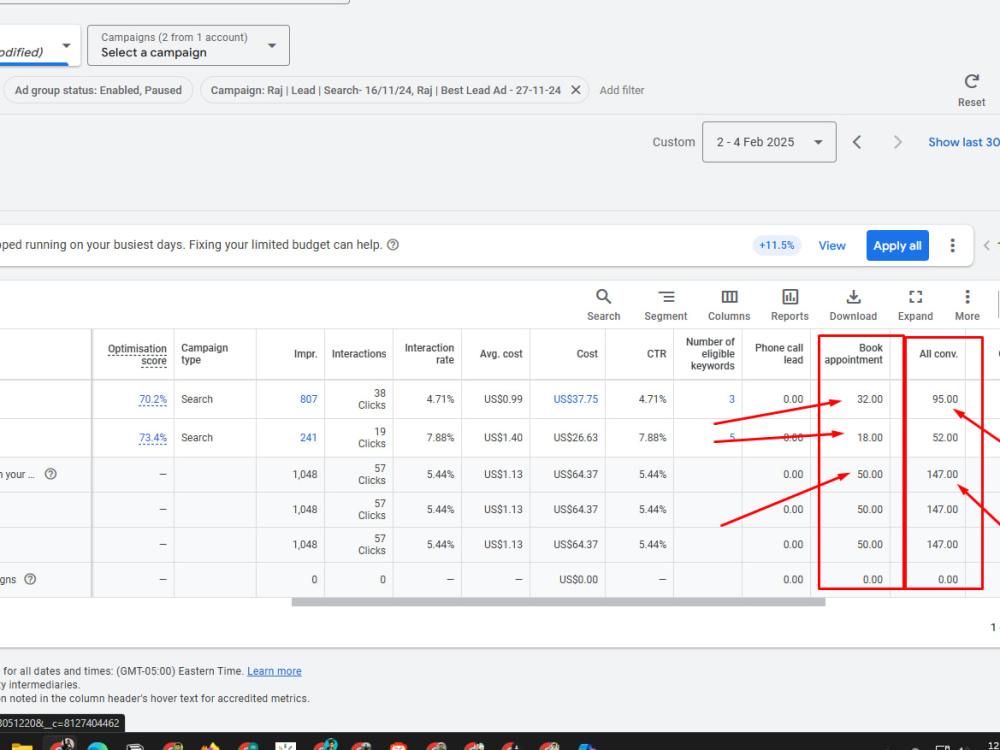
Task: Open the 'Select a campaign' dropdown
Action: 188,45
